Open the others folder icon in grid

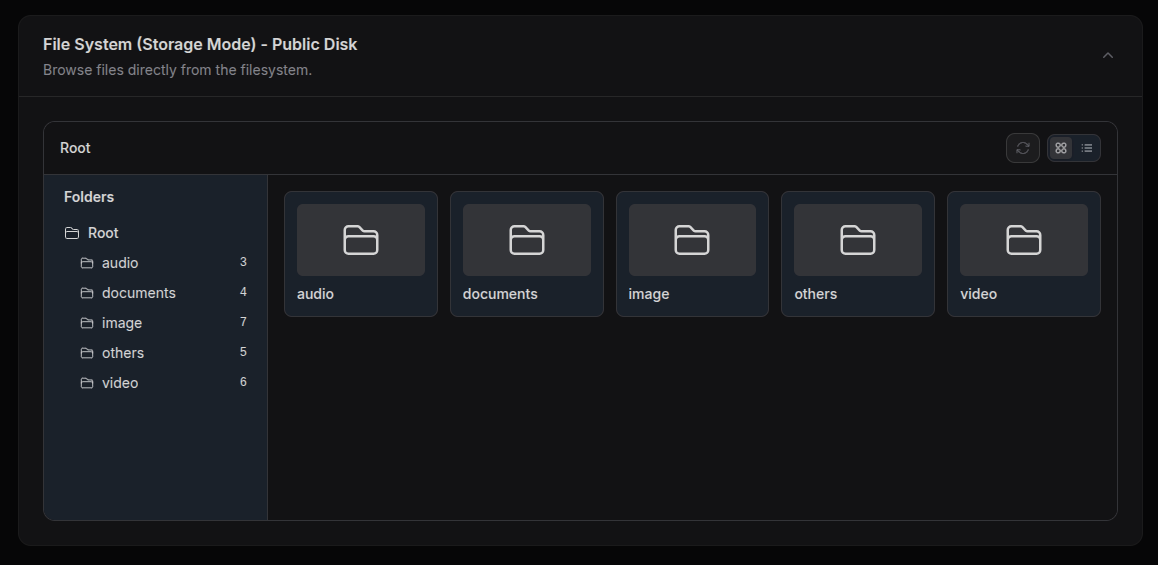pos(857,240)
